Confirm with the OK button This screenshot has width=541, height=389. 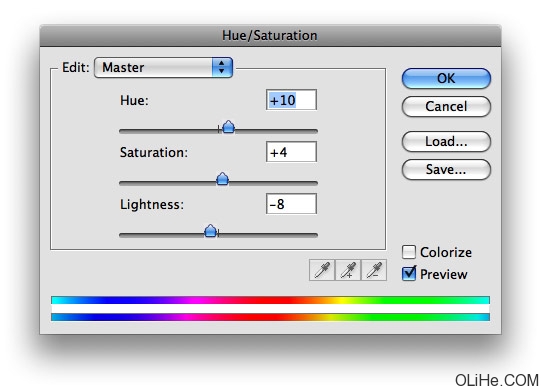[x=446, y=78]
